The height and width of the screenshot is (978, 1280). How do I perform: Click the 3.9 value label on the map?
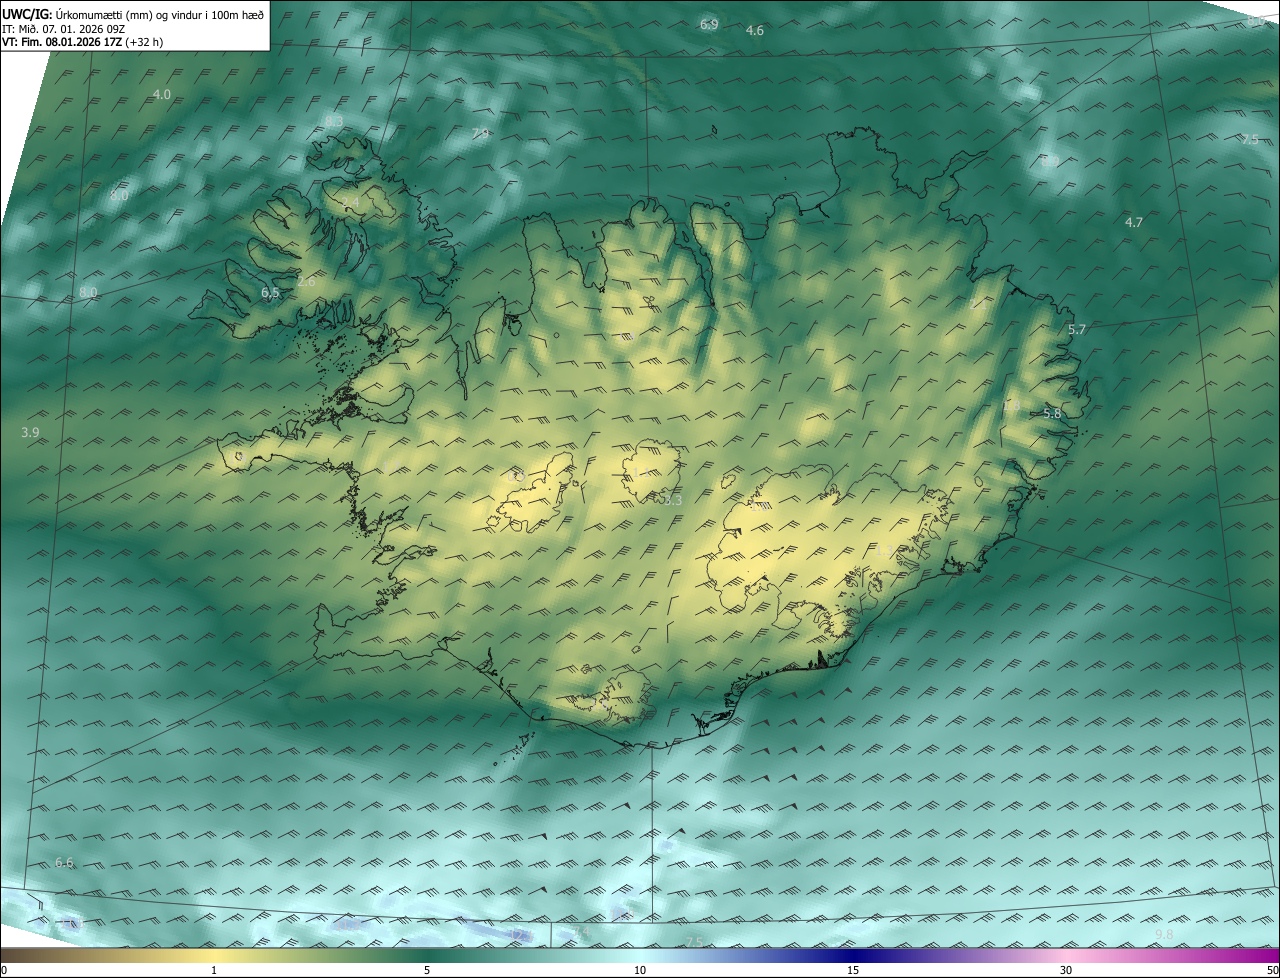[x=30, y=433]
